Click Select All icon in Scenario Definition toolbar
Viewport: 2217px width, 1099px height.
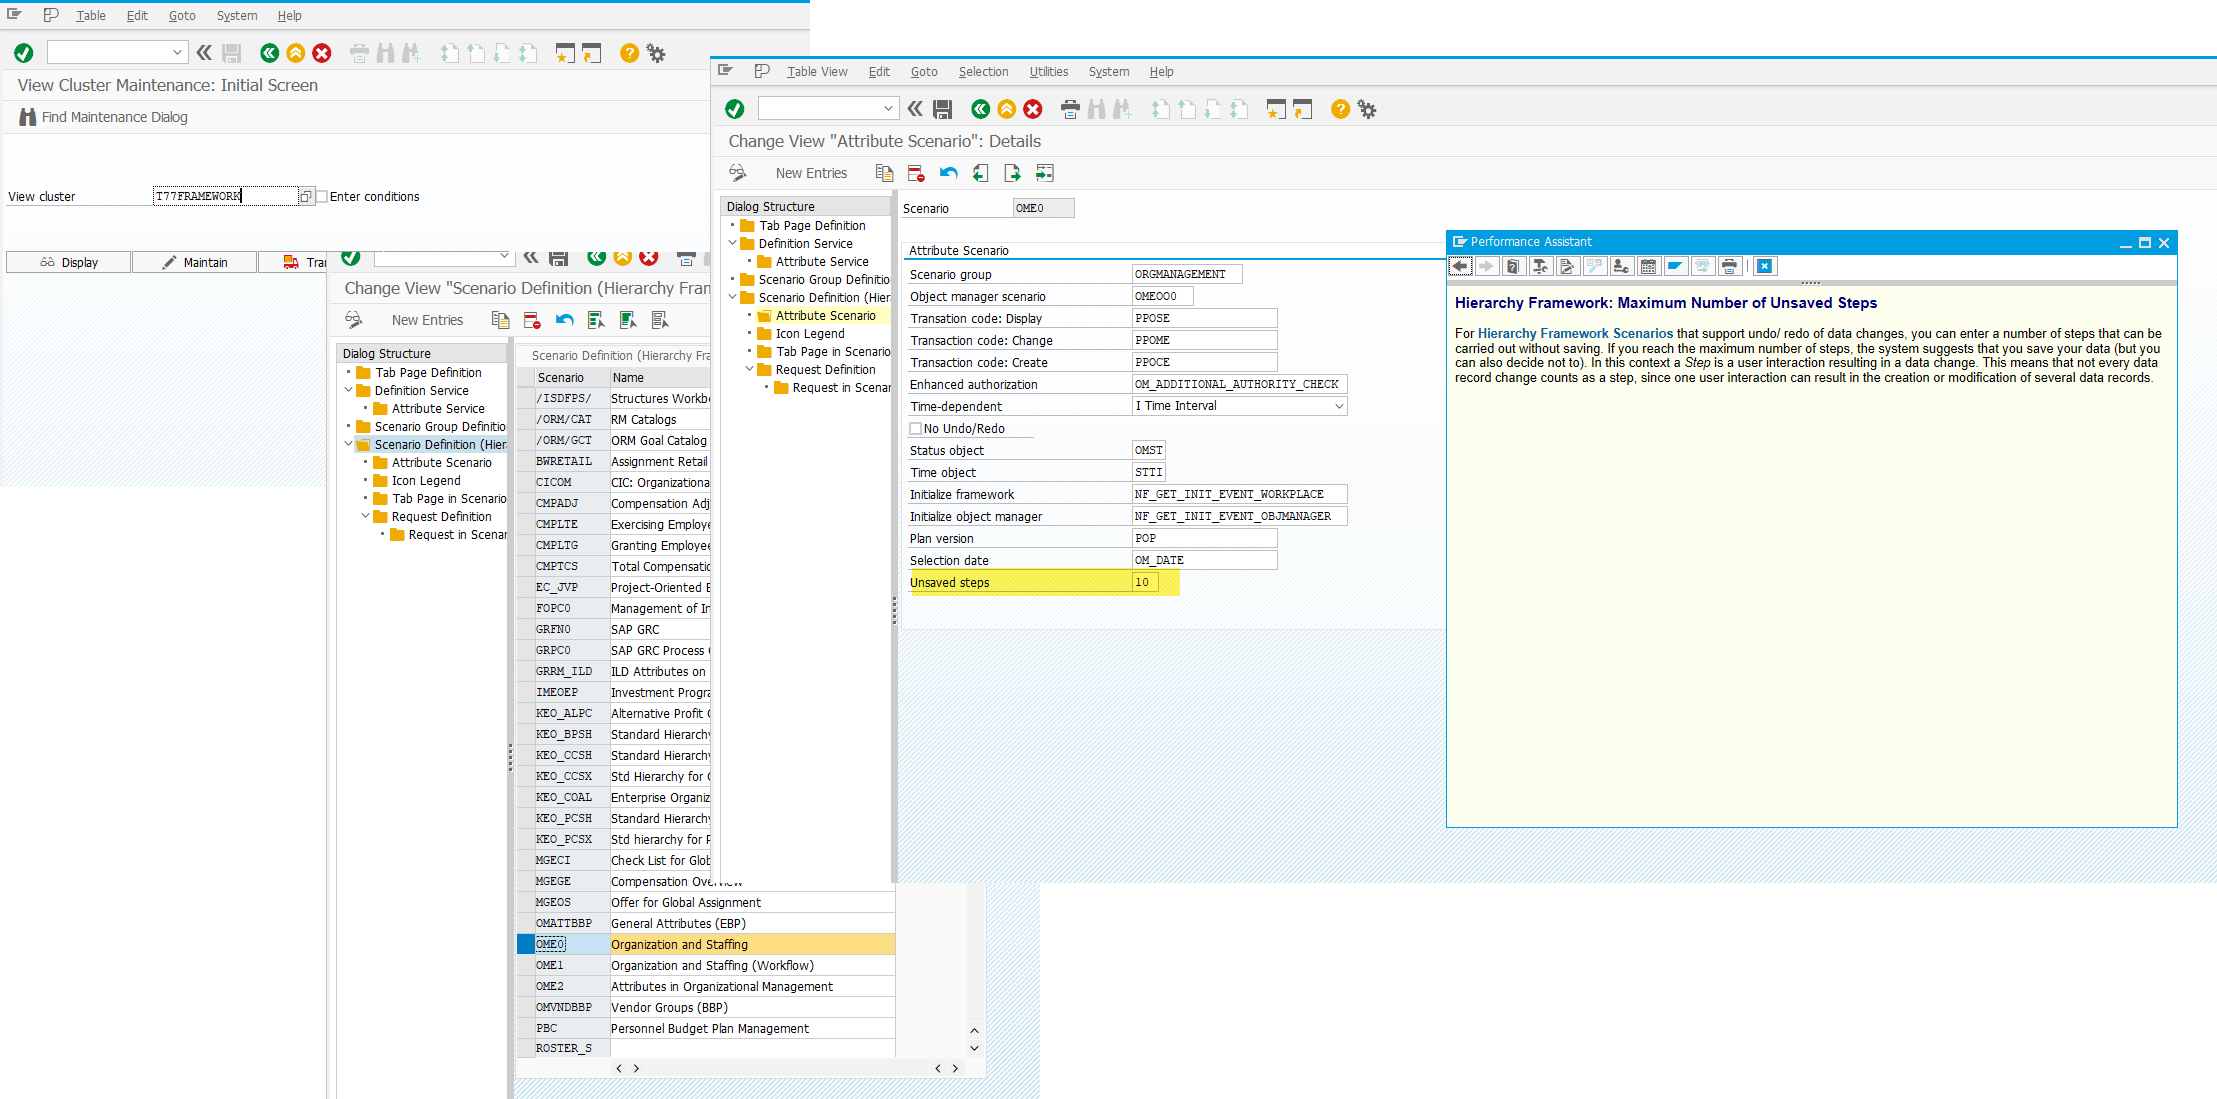coord(596,320)
